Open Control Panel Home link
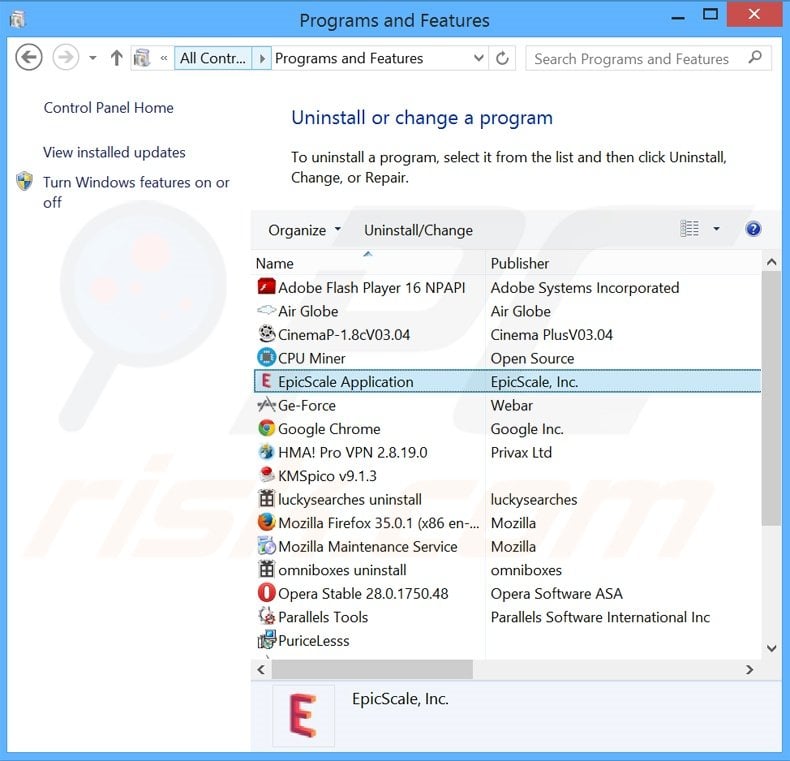 108,108
